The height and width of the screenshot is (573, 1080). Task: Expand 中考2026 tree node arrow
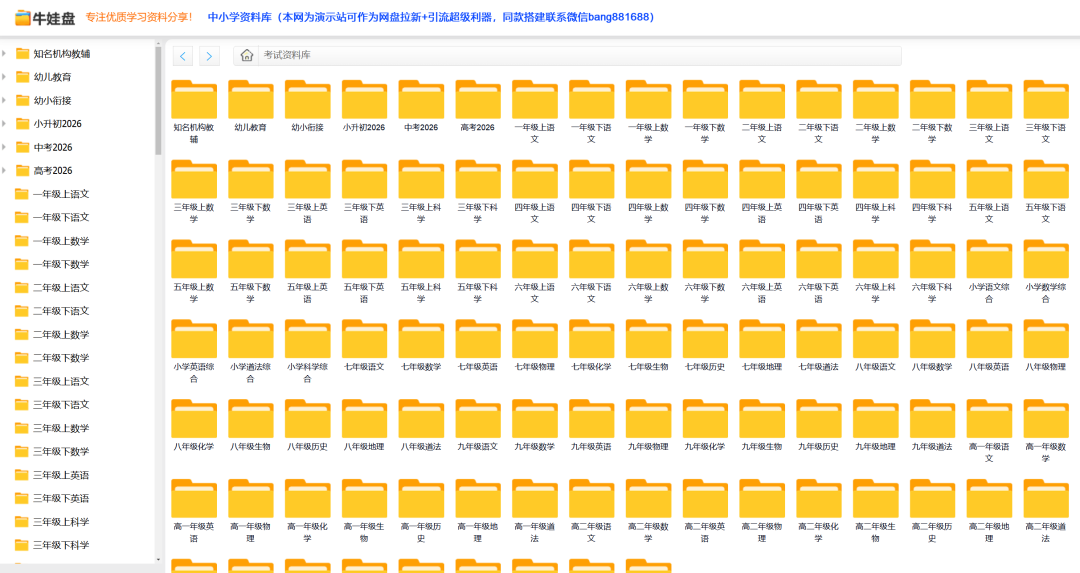pyautogui.click(x=5, y=147)
